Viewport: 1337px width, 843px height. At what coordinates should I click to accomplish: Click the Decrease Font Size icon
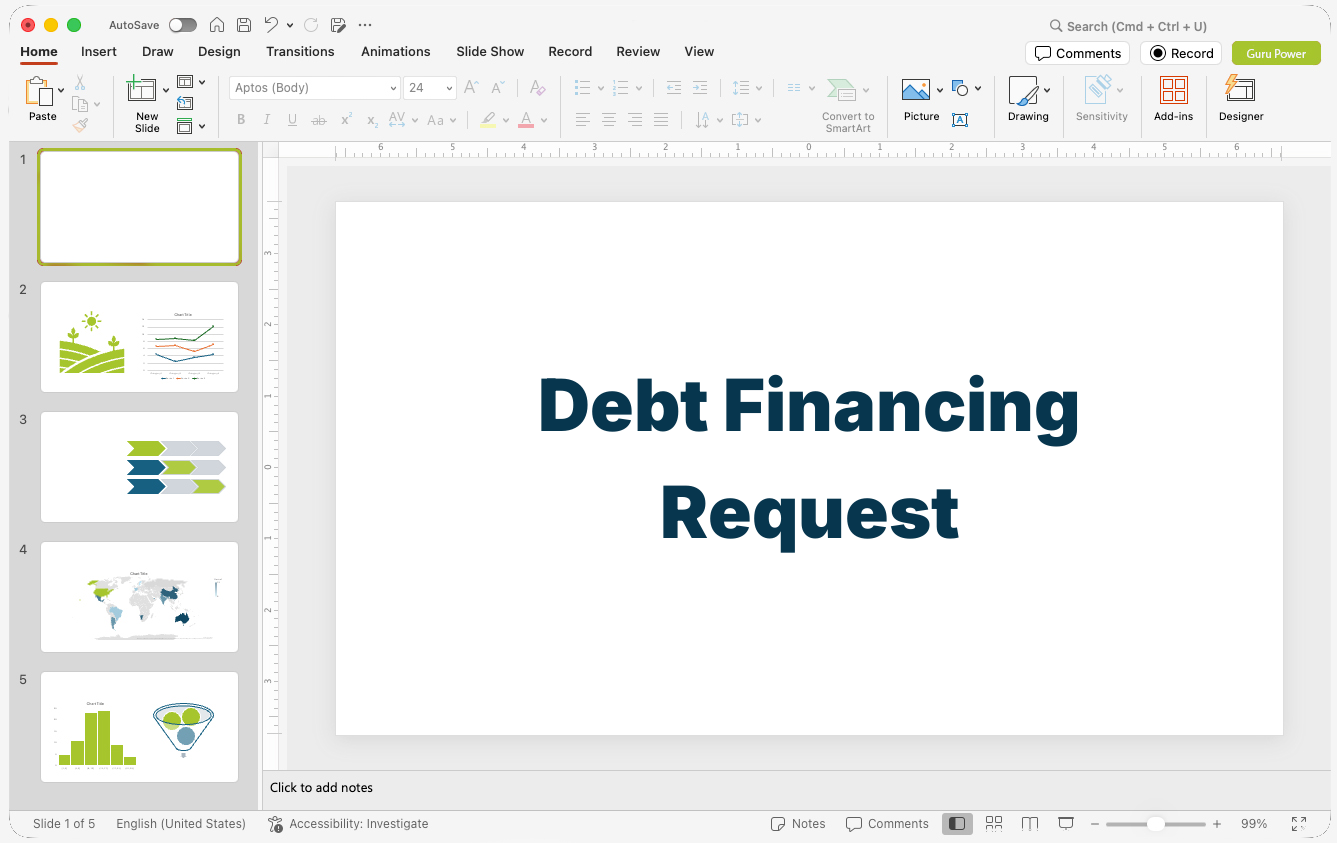[497, 88]
